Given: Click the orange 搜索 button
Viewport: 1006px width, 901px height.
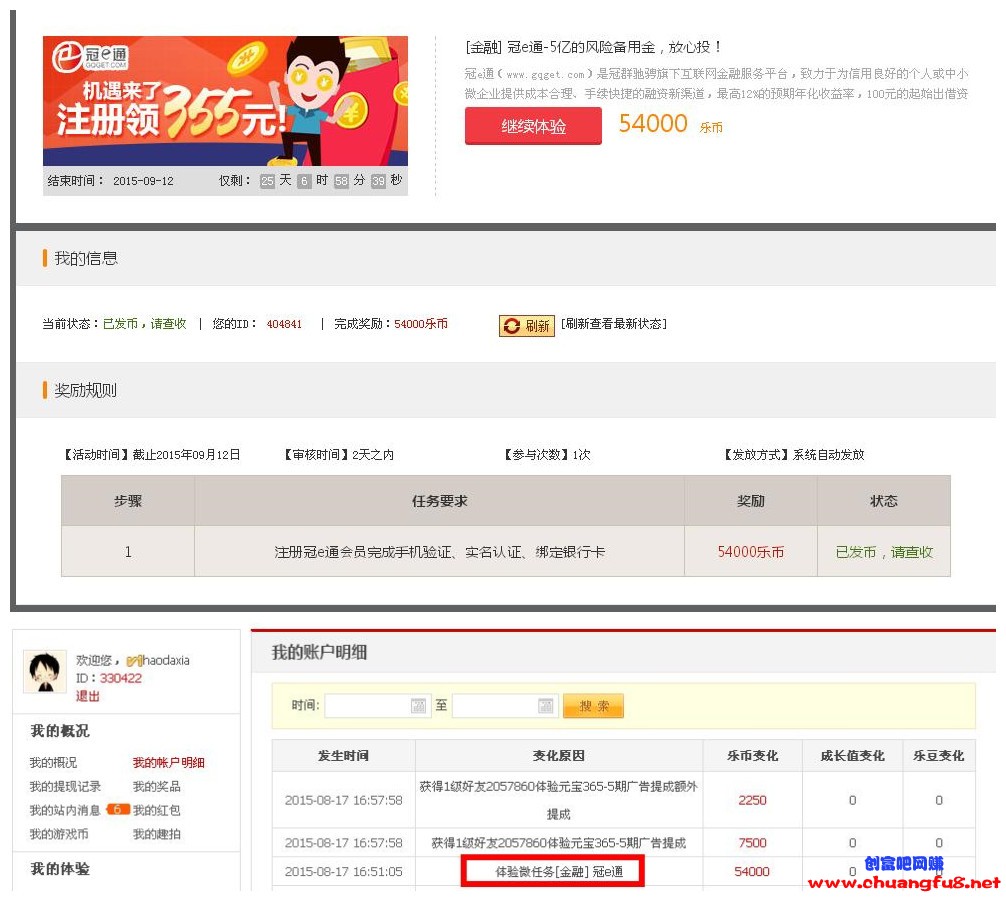Looking at the screenshot, I should (593, 706).
